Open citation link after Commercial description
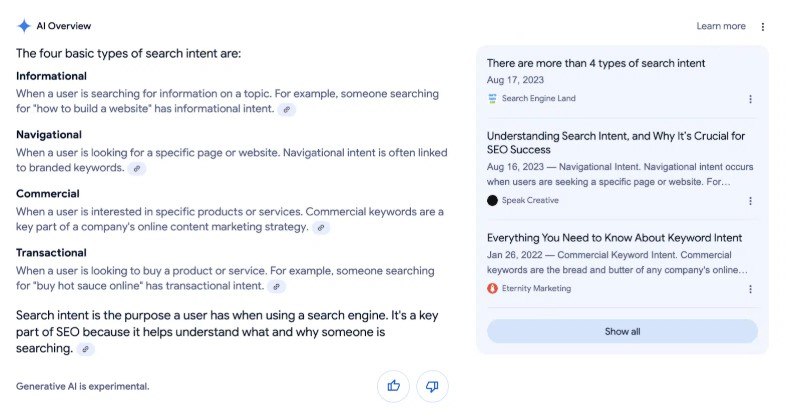The image size is (788, 417). [321, 228]
